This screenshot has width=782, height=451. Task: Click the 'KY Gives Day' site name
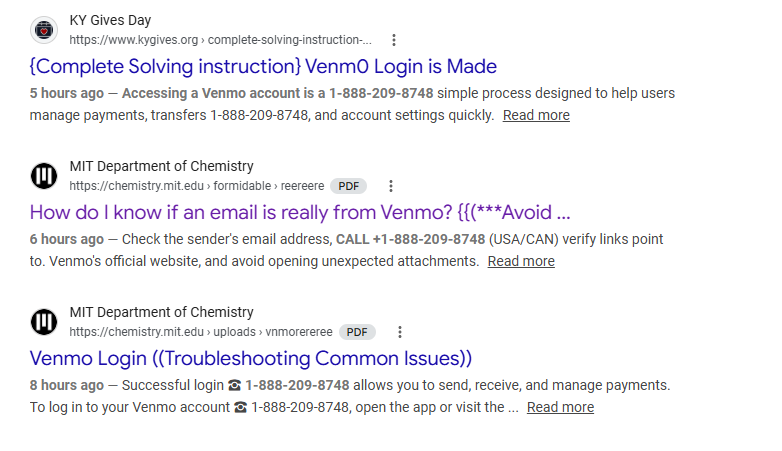click(110, 20)
